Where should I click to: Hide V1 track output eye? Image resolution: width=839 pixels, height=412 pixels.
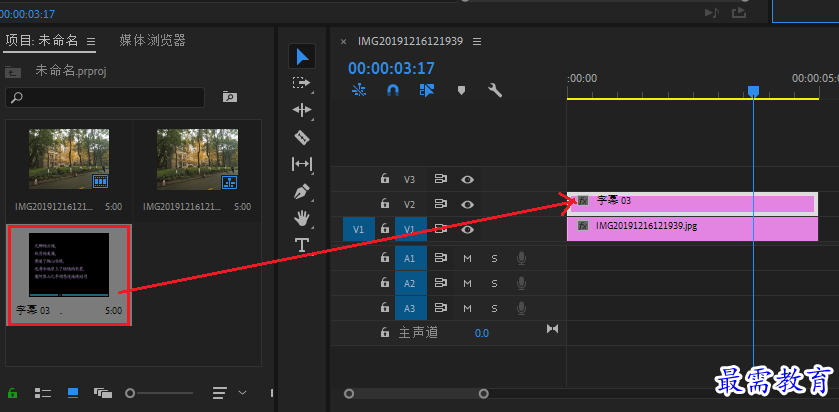click(468, 230)
